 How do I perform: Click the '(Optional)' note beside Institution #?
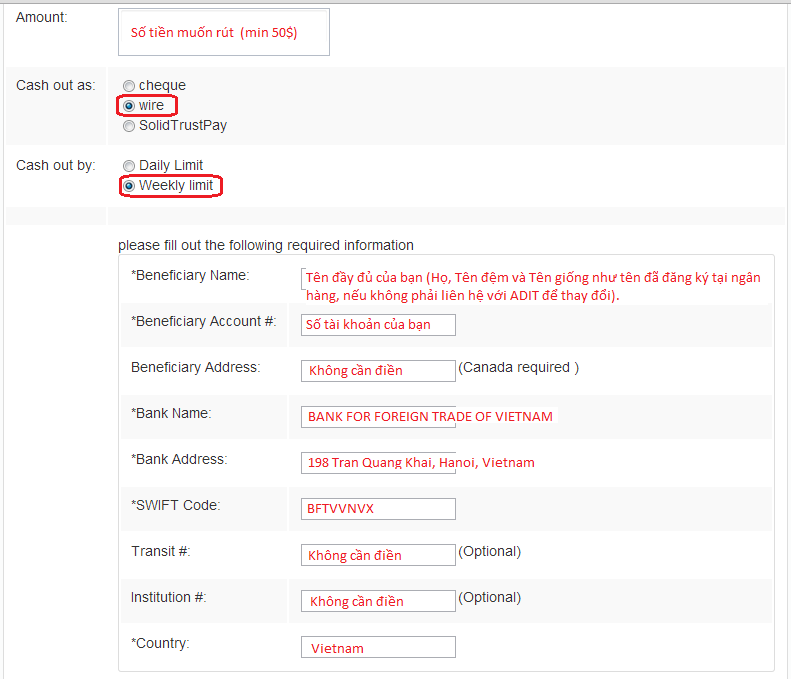(x=489, y=597)
